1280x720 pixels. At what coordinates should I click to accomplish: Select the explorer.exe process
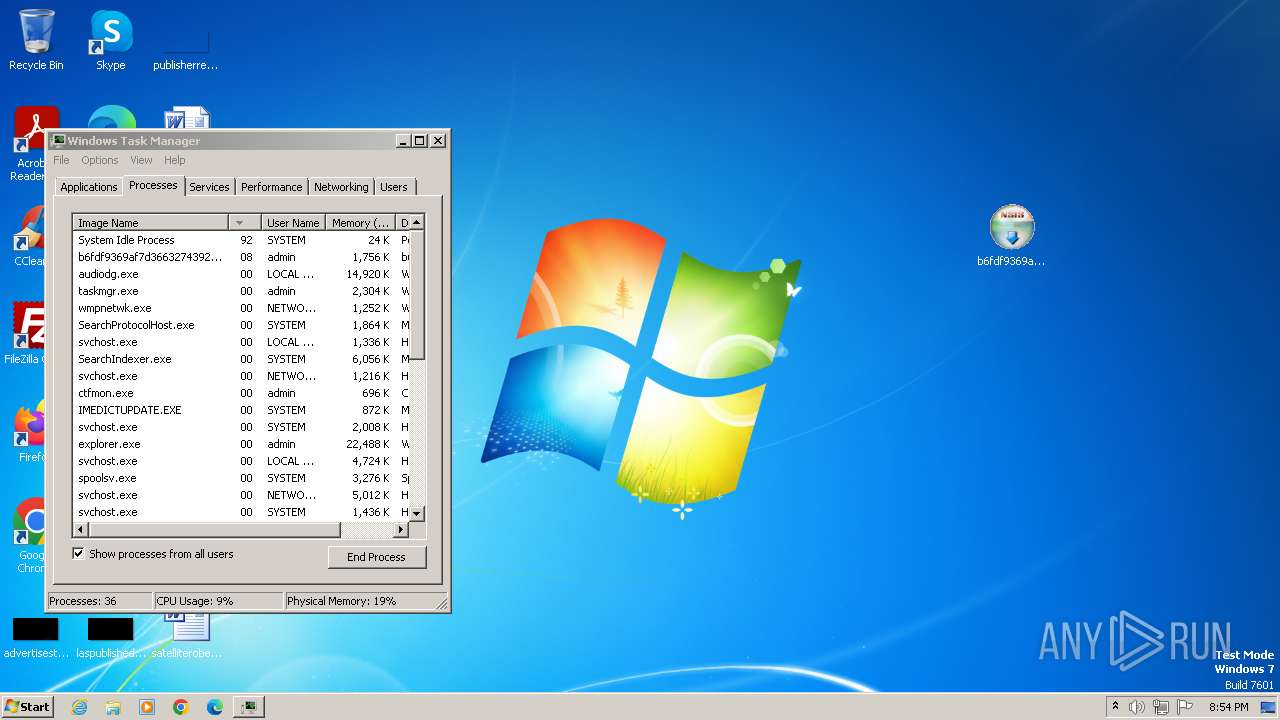[241, 444]
